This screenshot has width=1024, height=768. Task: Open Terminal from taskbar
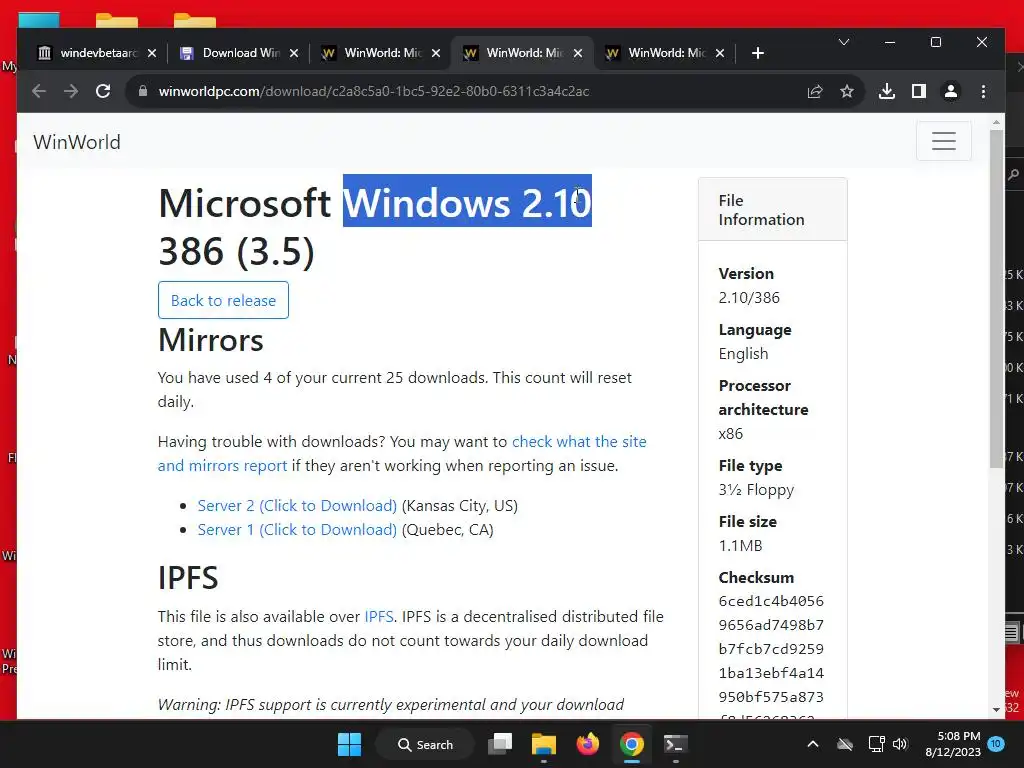(x=675, y=744)
